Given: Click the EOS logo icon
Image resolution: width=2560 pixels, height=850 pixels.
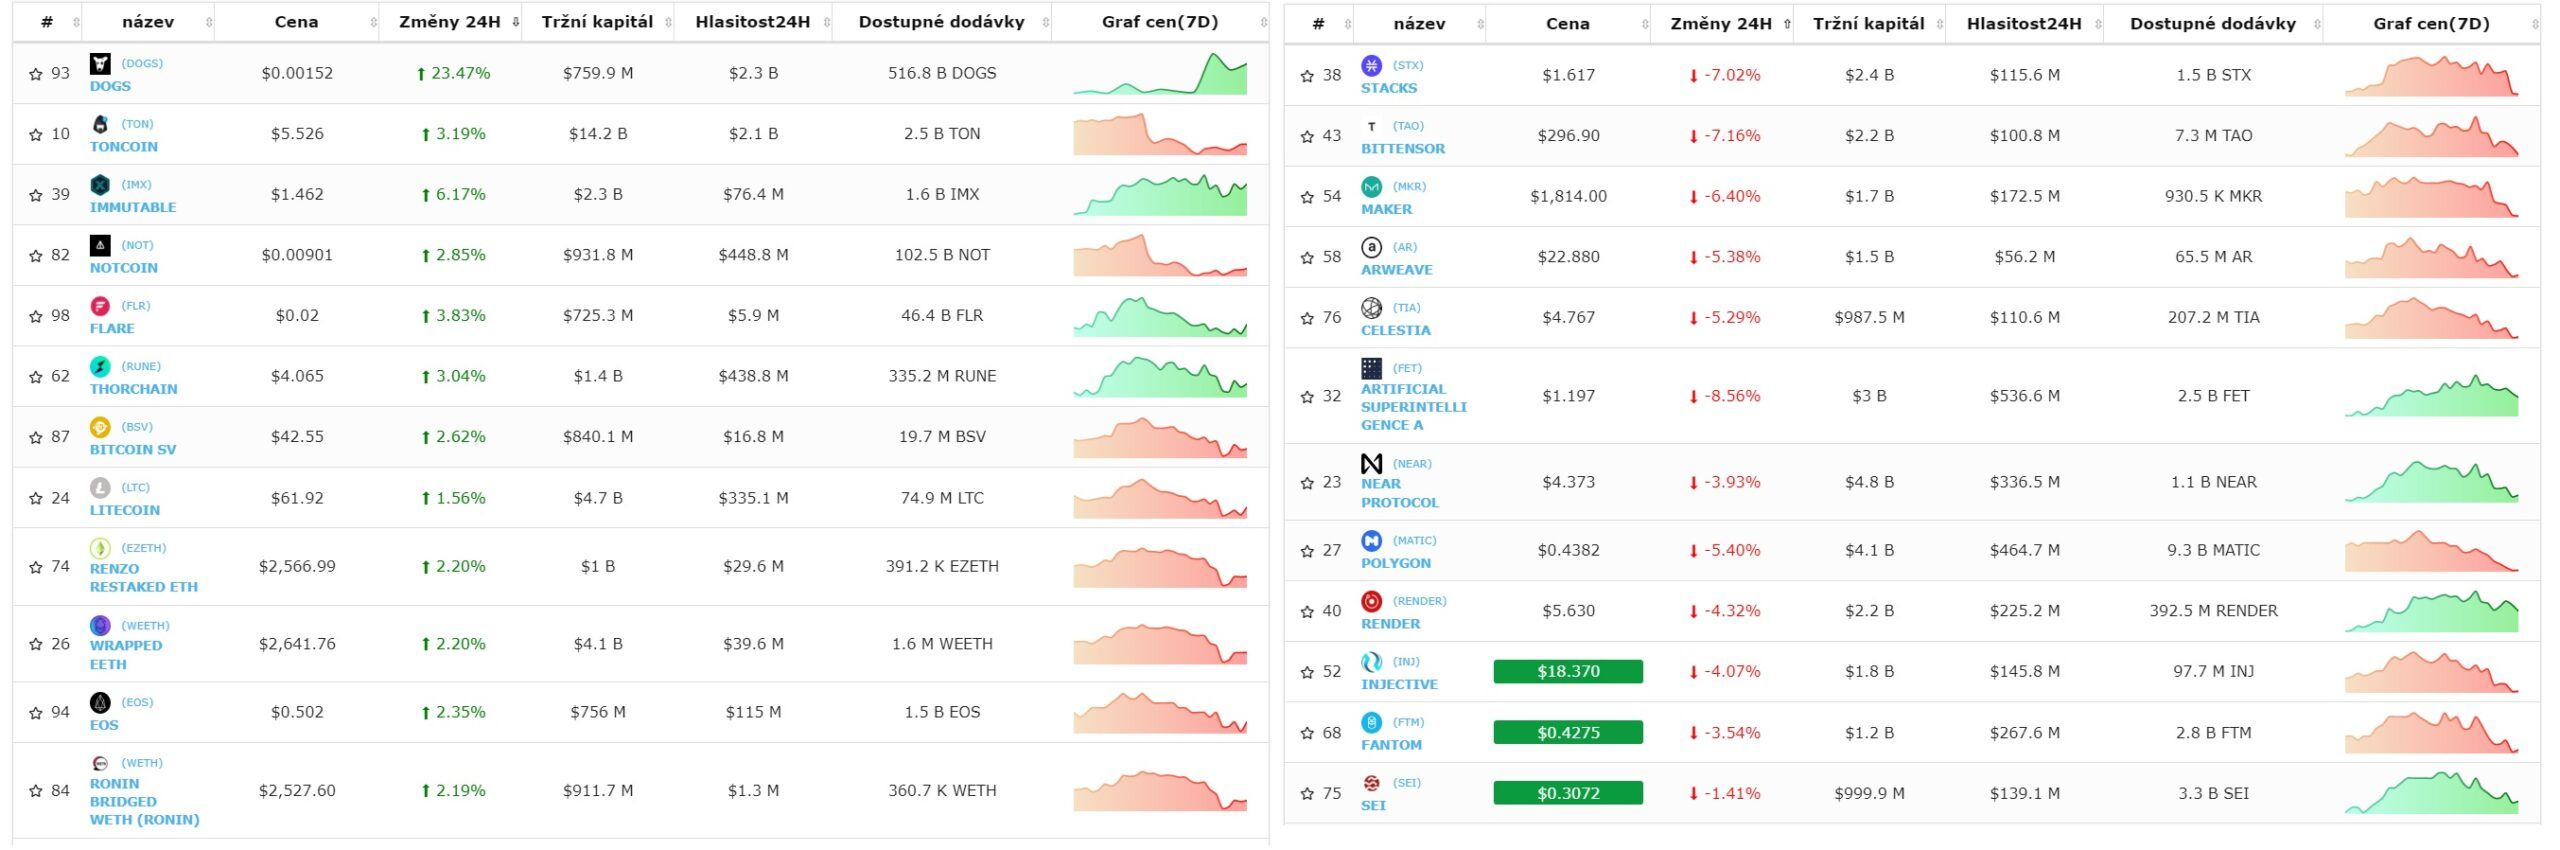Looking at the screenshot, I should point(100,703).
